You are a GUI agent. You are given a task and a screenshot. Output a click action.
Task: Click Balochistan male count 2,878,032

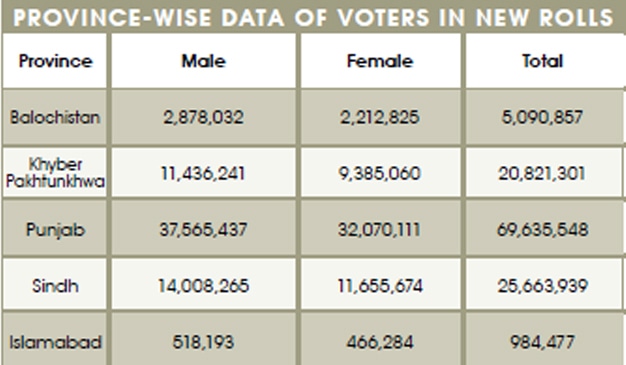[204, 117]
